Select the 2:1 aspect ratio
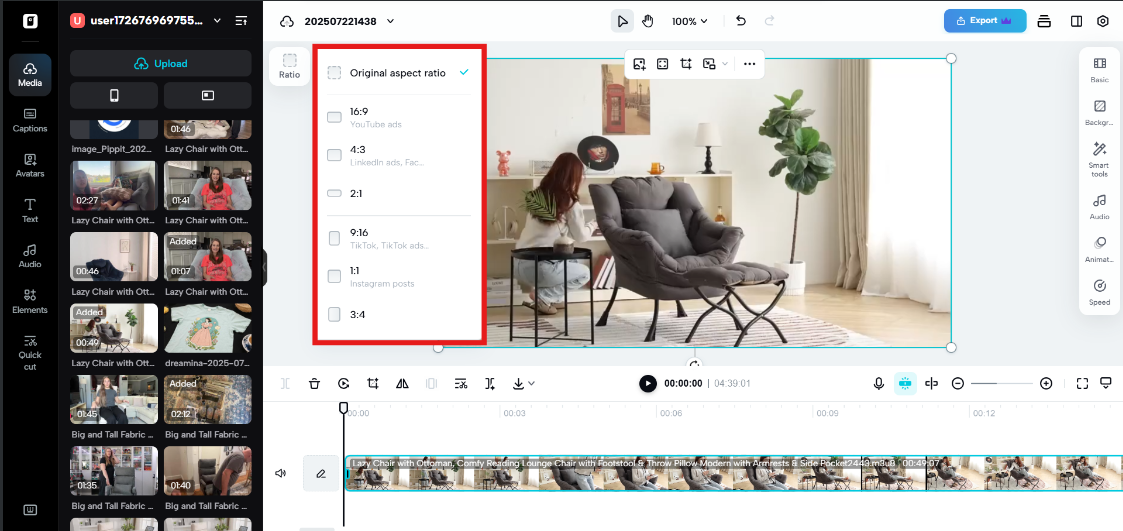This screenshot has height=531, width=1123. coord(398,193)
